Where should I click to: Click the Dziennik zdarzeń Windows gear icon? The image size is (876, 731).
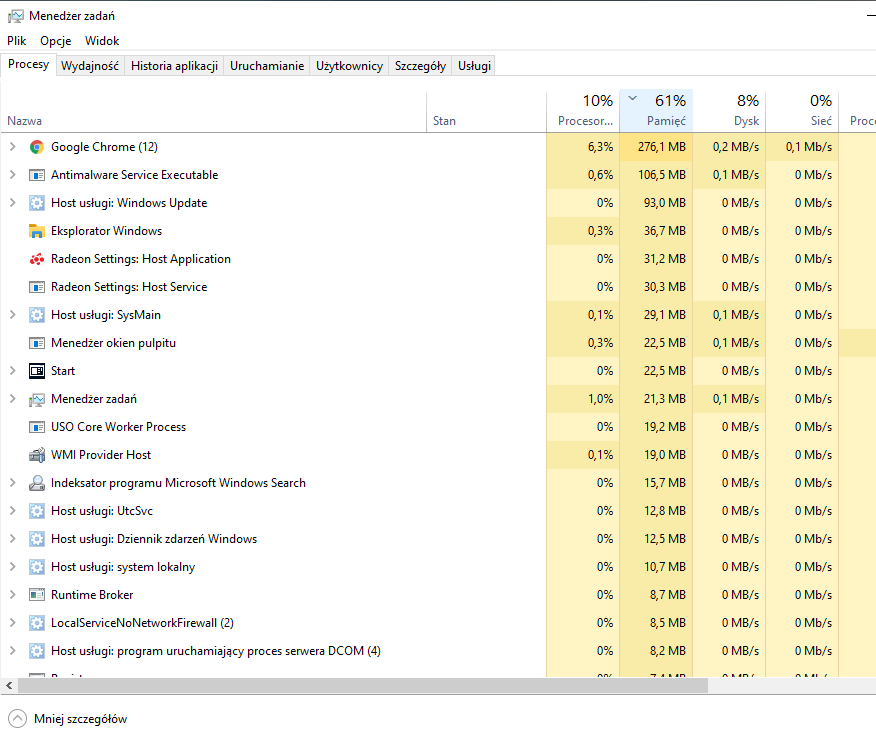click(x=37, y=539)
